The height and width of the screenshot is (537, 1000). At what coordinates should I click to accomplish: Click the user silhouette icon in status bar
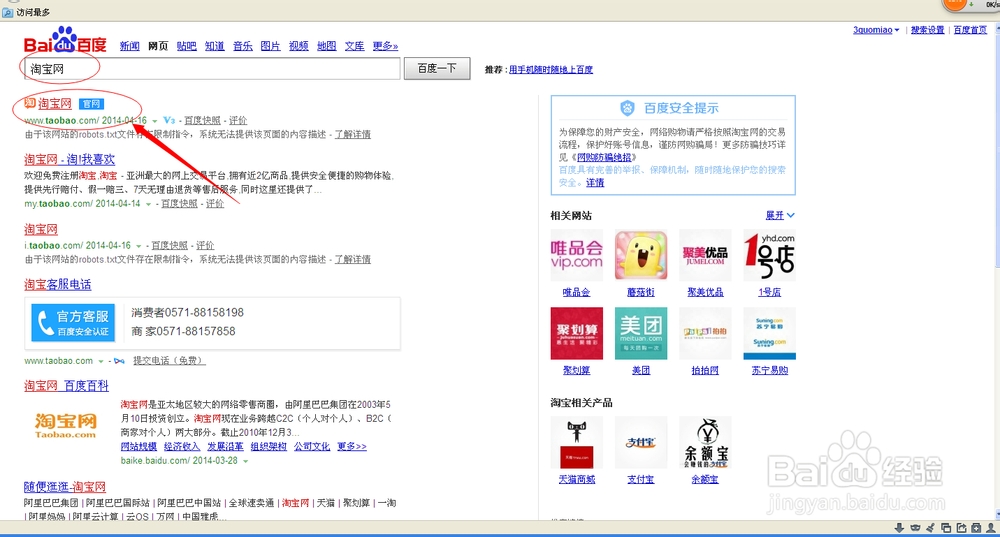[991, 528]
